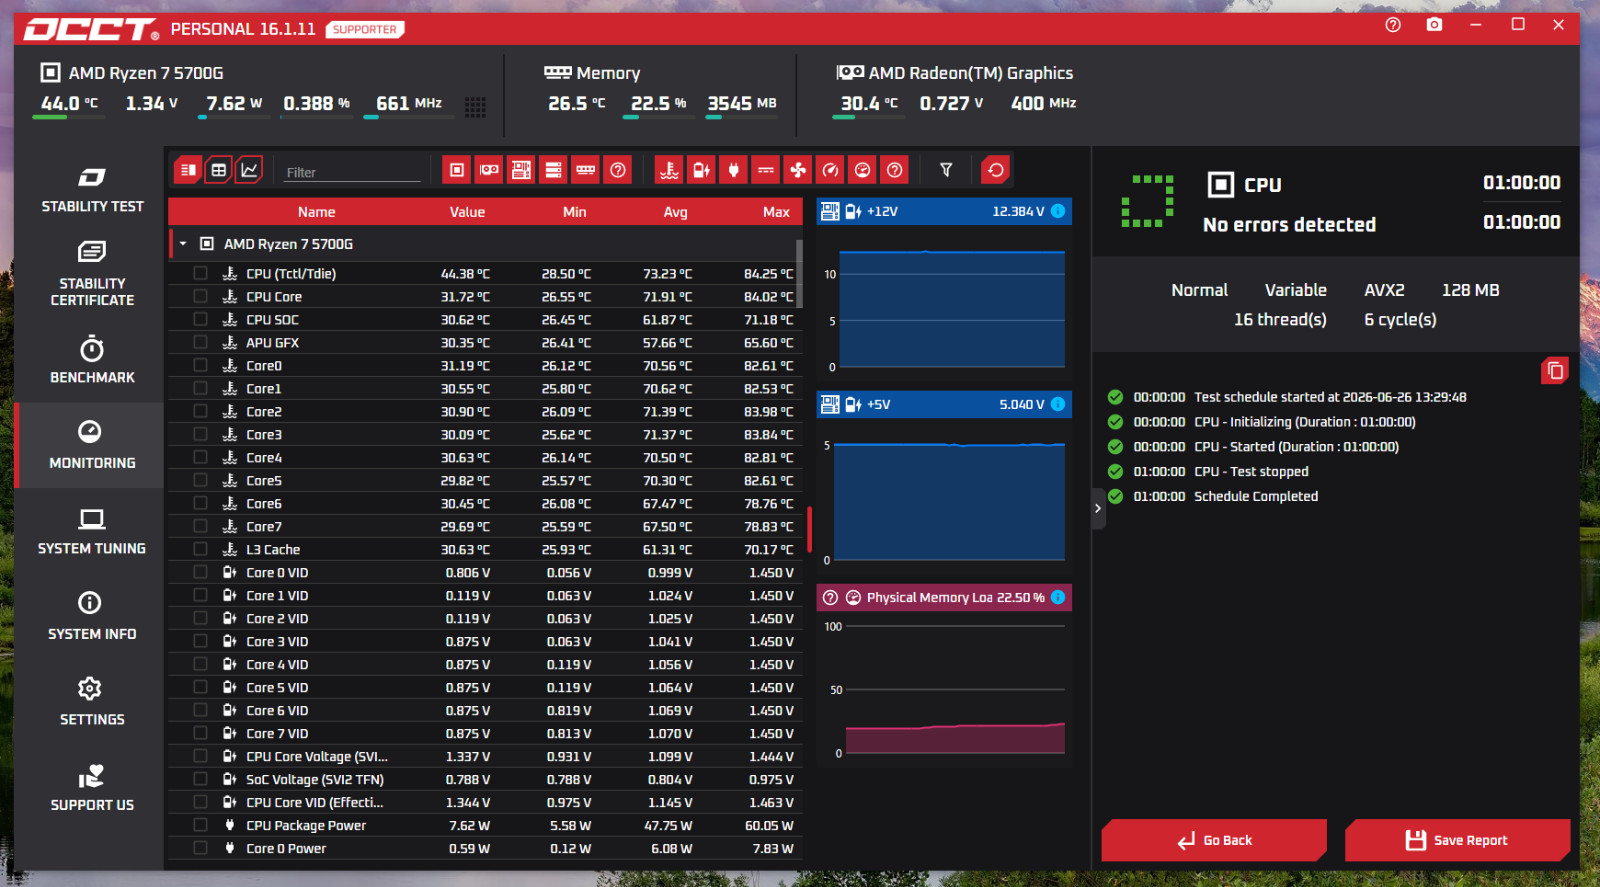
Task: Toggle the current sensor type filter
Action: pos(766,170)
